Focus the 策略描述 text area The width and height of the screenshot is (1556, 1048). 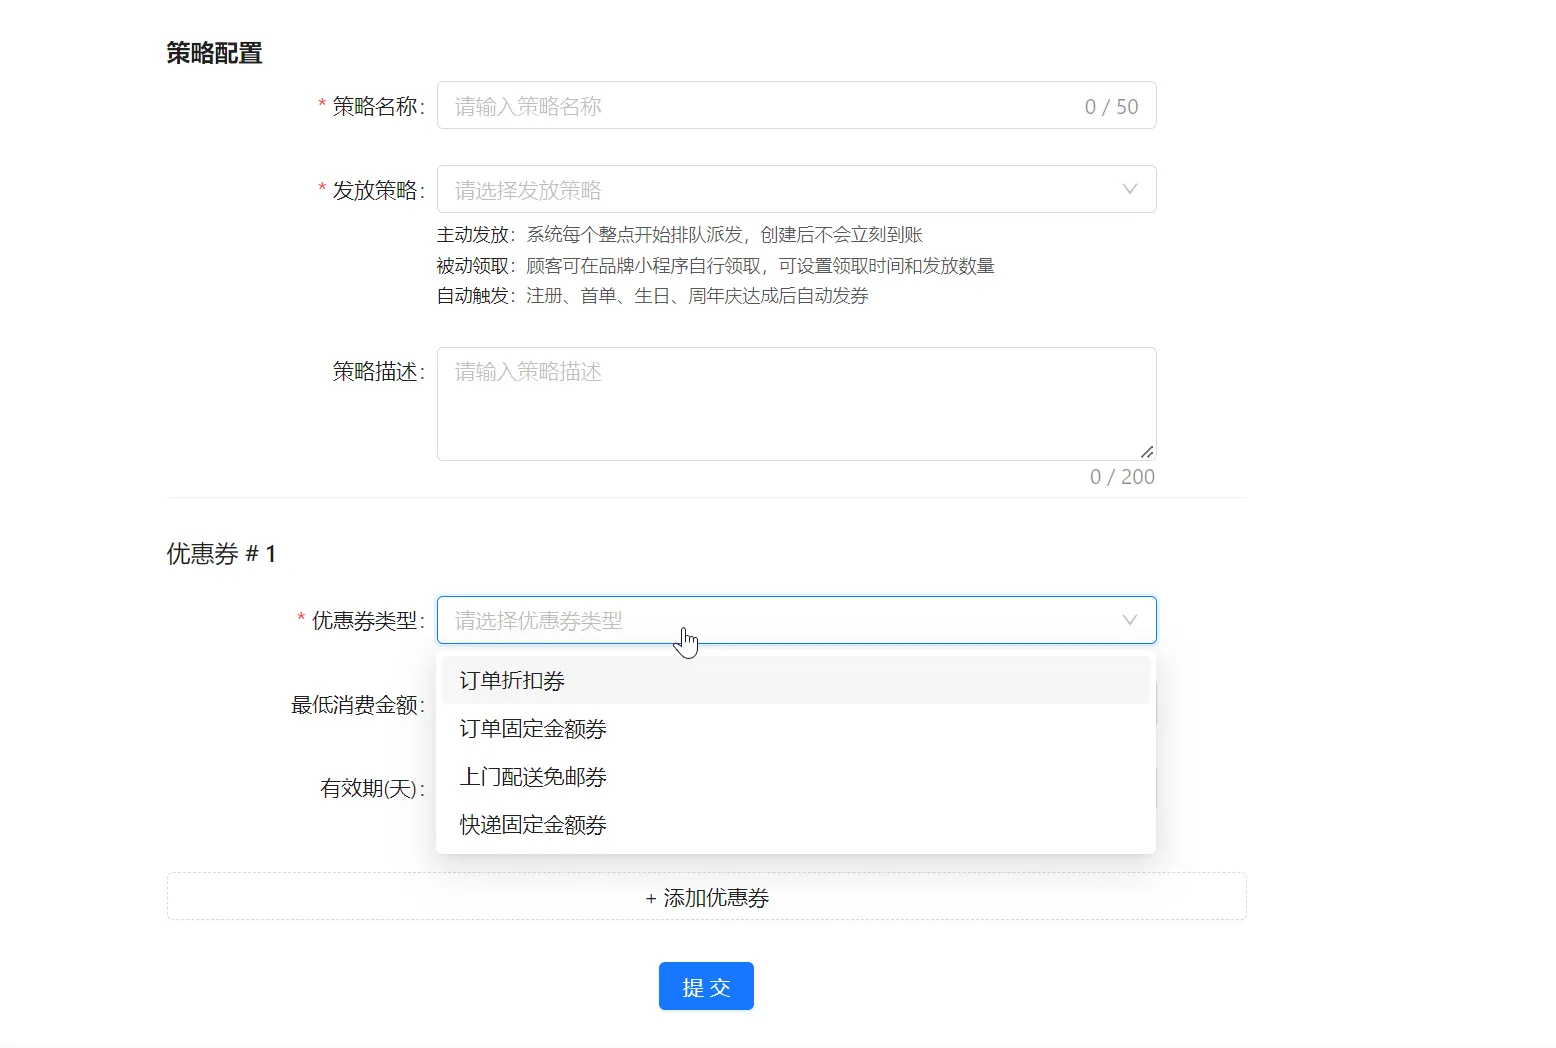pyautogui.click(x=796, y=404)
